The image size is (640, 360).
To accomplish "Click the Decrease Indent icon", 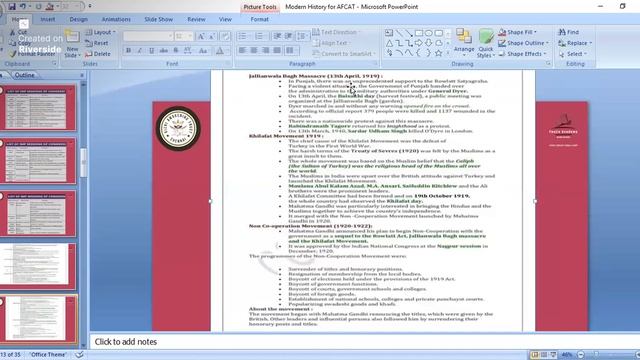I will click(x=278, y=36).
